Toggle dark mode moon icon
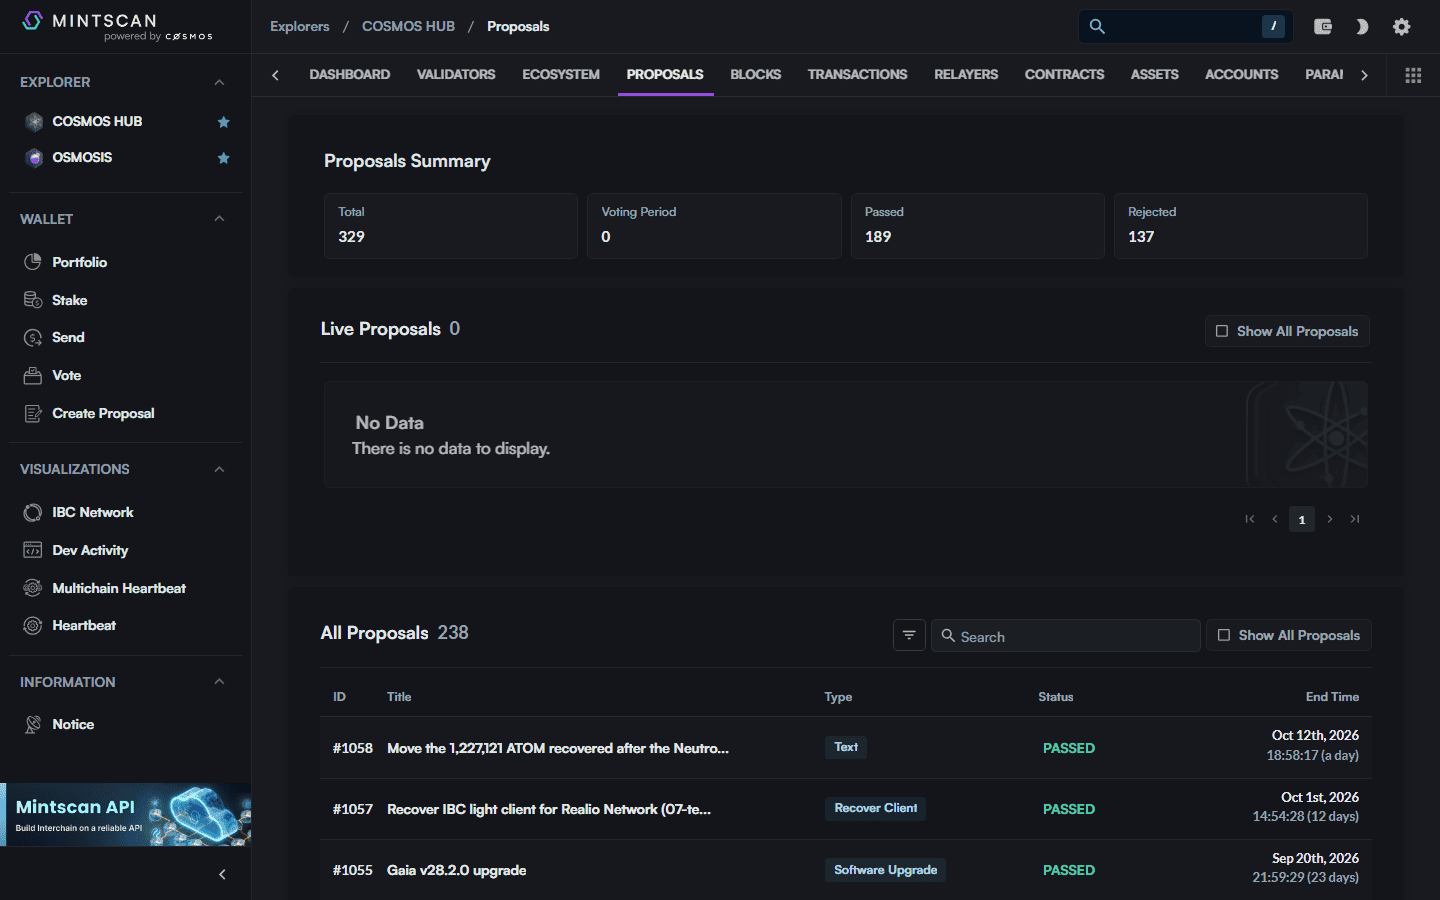1440x900 pixels. coord(1362,27)
